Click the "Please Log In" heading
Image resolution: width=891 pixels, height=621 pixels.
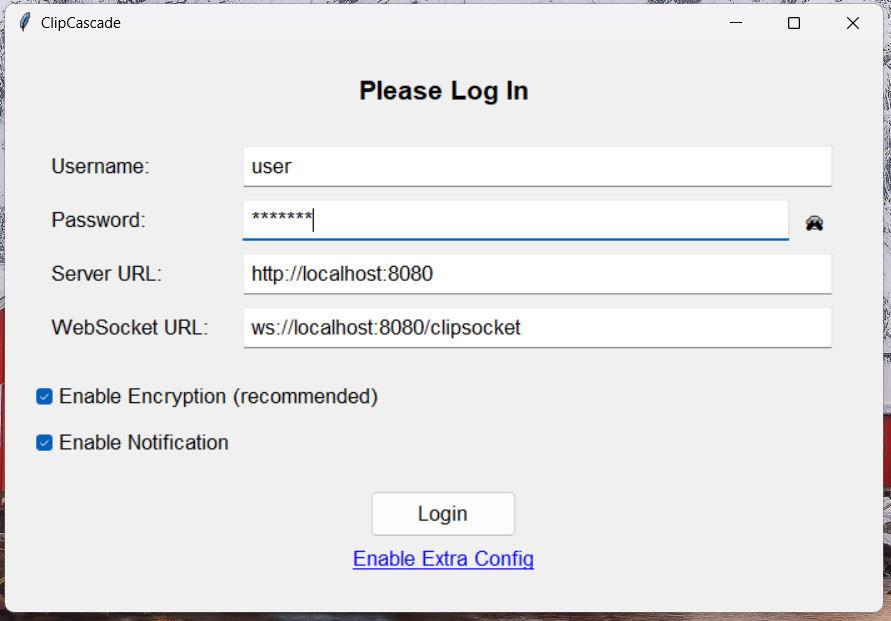[443, 91]
